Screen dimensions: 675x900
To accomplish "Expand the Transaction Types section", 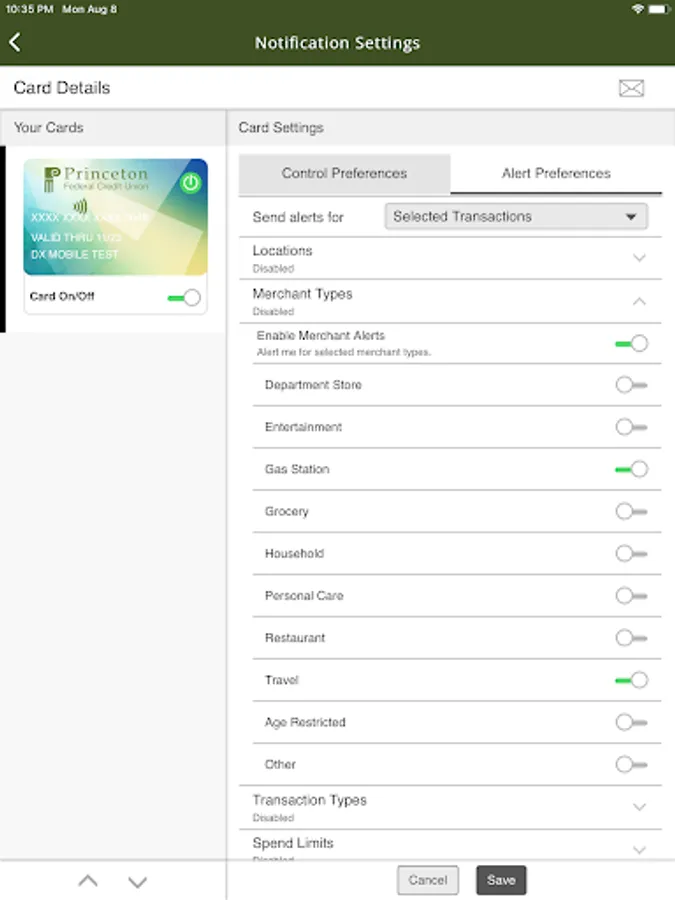I will click(640, 807).
